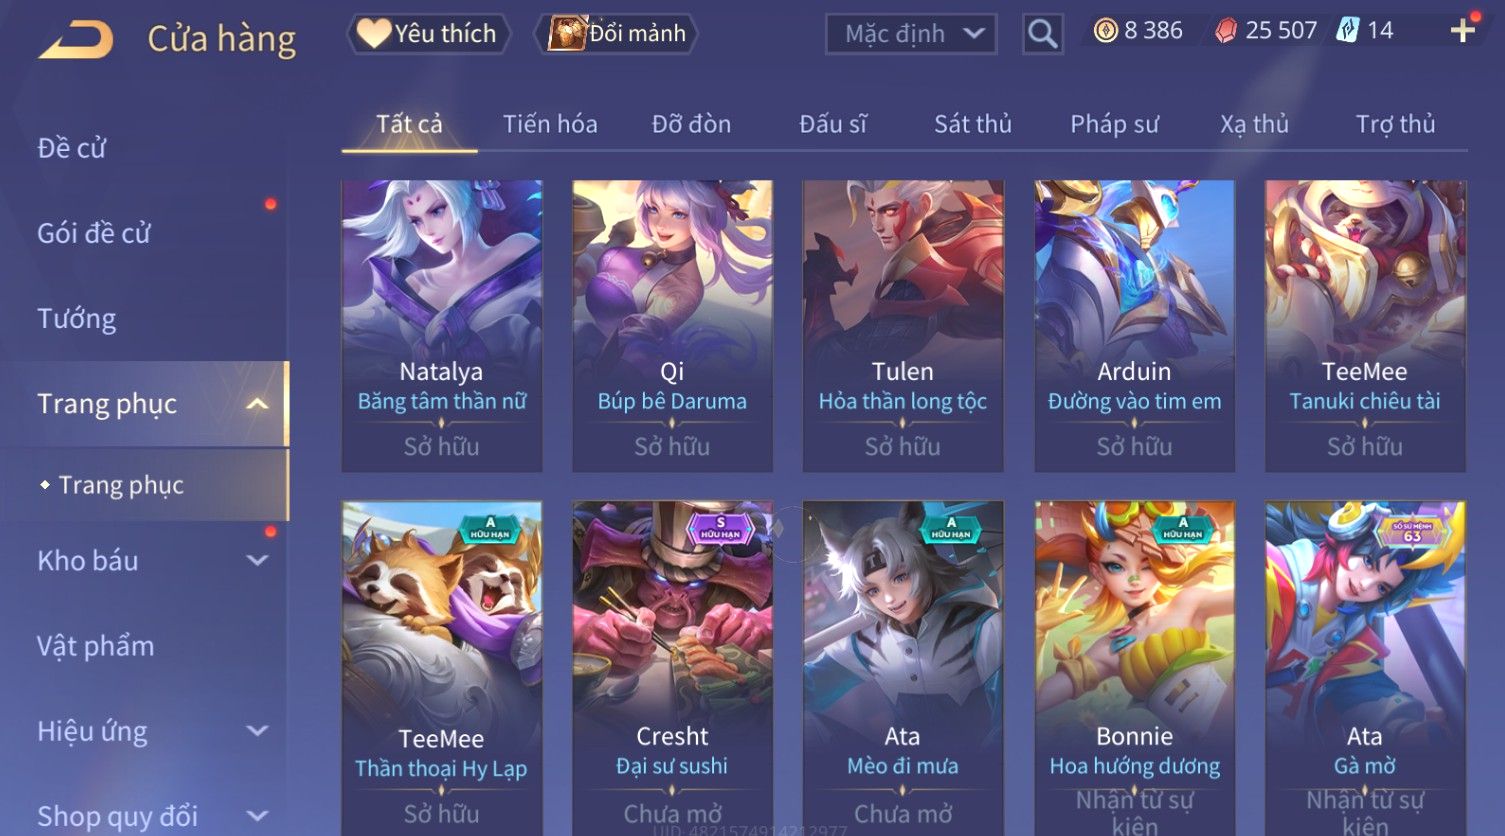Image resolution: width=1505 pixels, height=836 pixels.
Task: Tap the blue voucher ticket icon
Action: point(1348,31)
